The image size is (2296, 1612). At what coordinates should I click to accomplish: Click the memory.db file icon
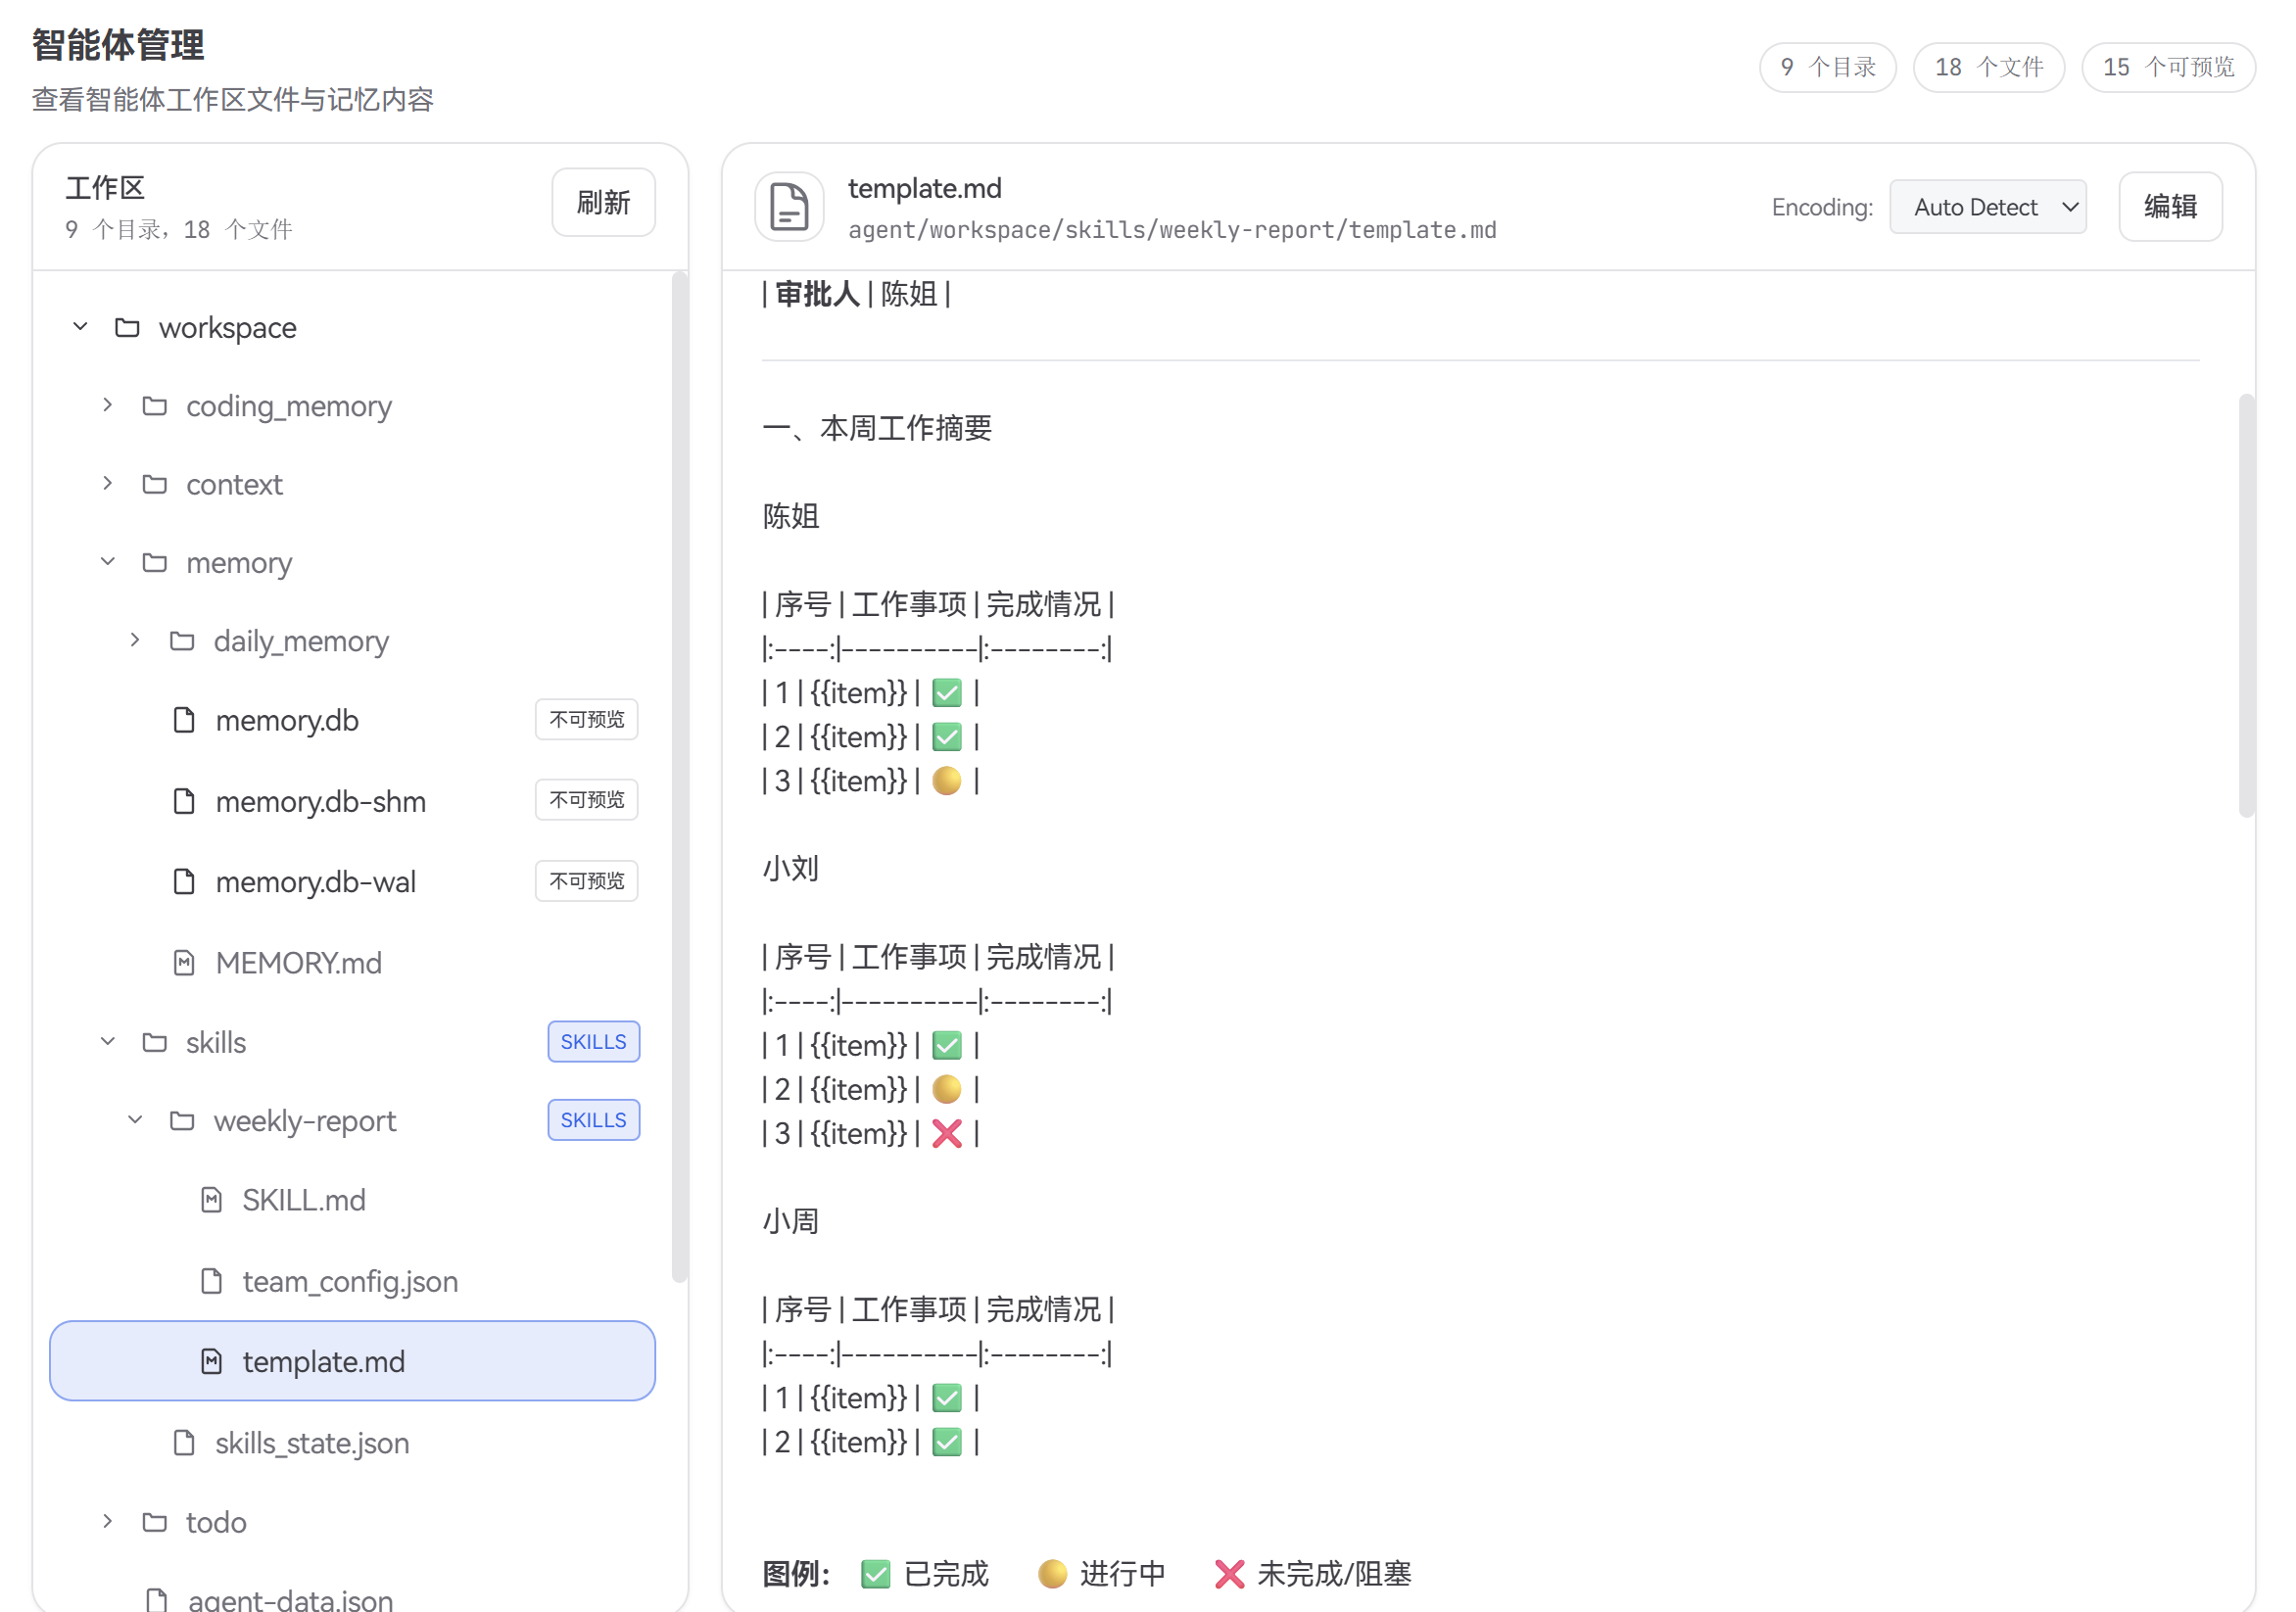[184, 719]
